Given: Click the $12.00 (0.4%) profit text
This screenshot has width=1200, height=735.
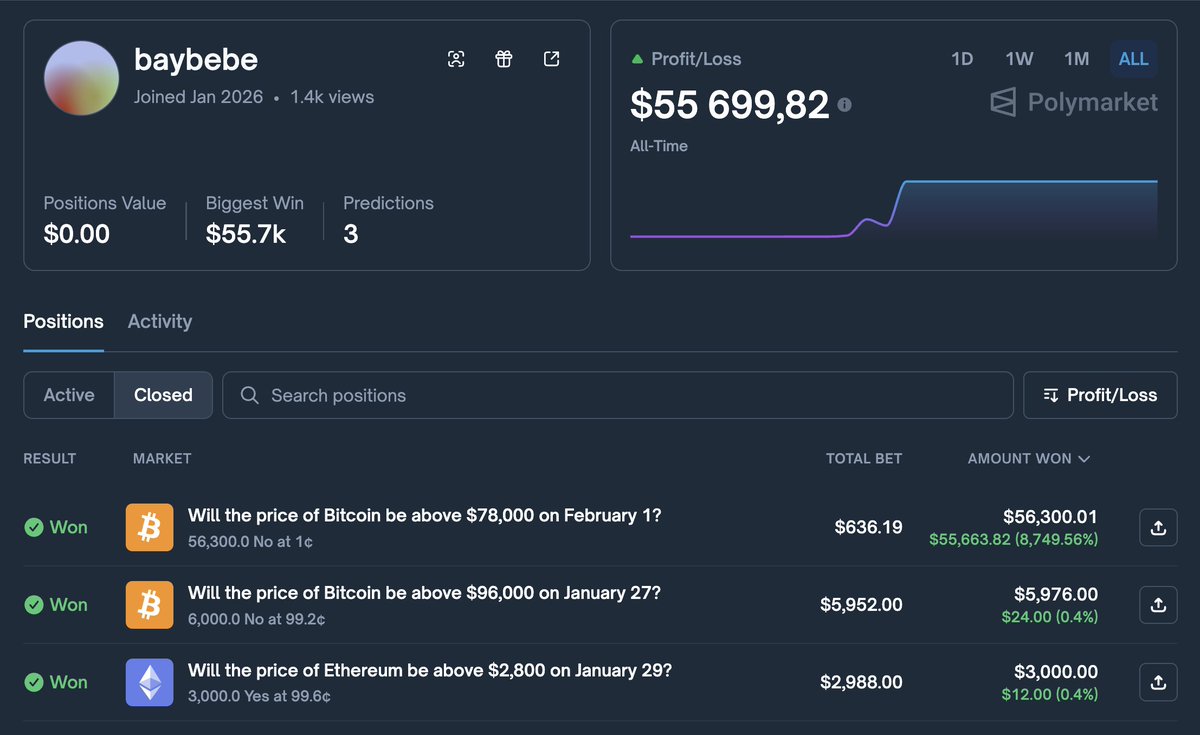Looking at the screenshot, I should pyautogui.click(x=1050, y=695).
